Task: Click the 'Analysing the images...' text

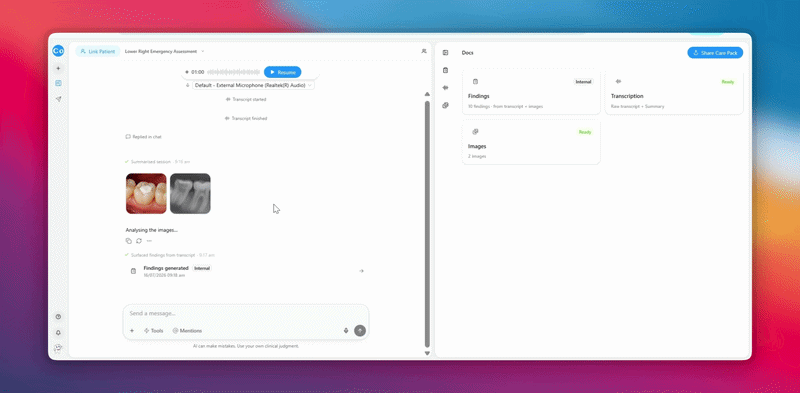Action: tap(152, 230)
